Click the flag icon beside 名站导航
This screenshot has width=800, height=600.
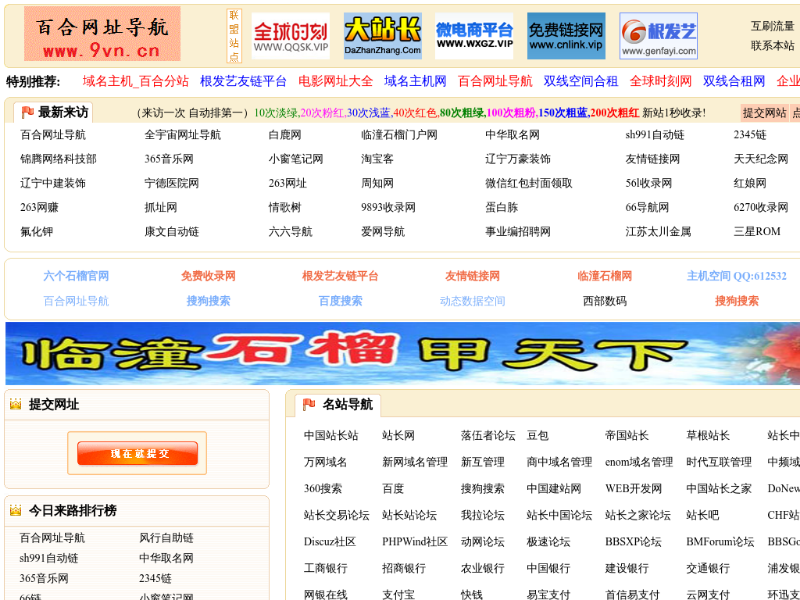pos(309,404)
